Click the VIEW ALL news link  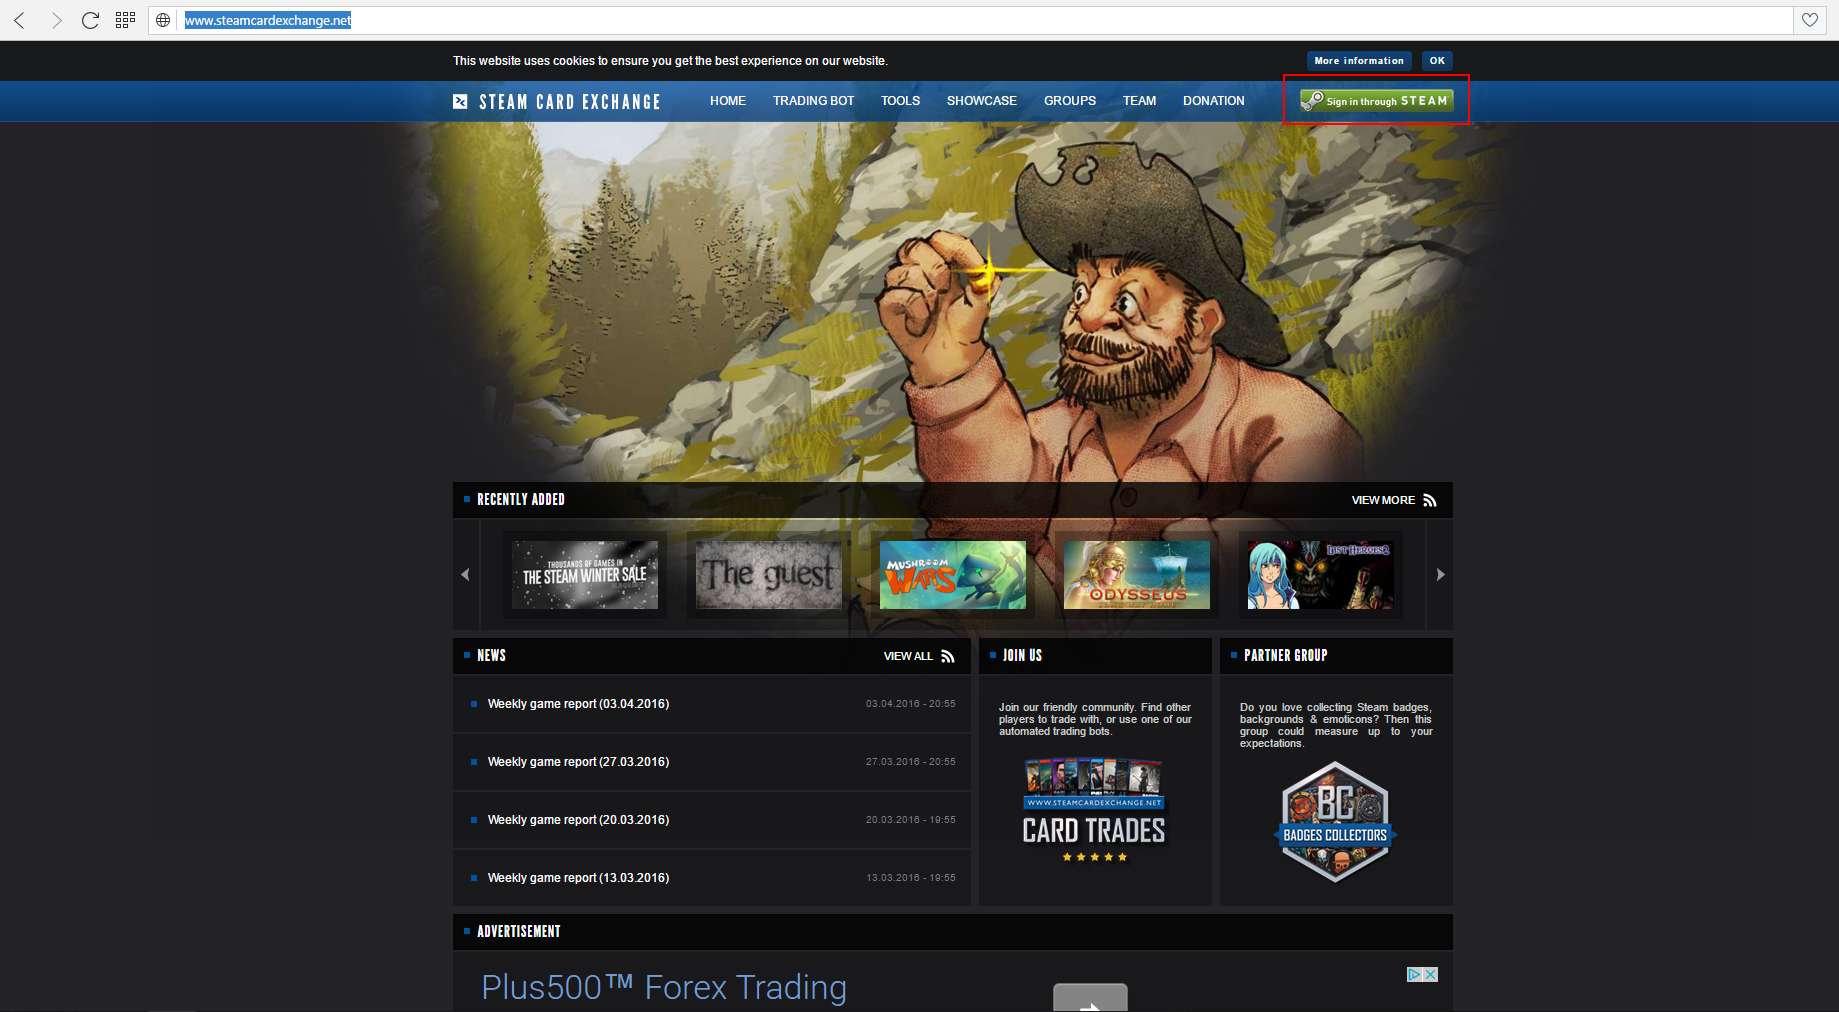908,656
